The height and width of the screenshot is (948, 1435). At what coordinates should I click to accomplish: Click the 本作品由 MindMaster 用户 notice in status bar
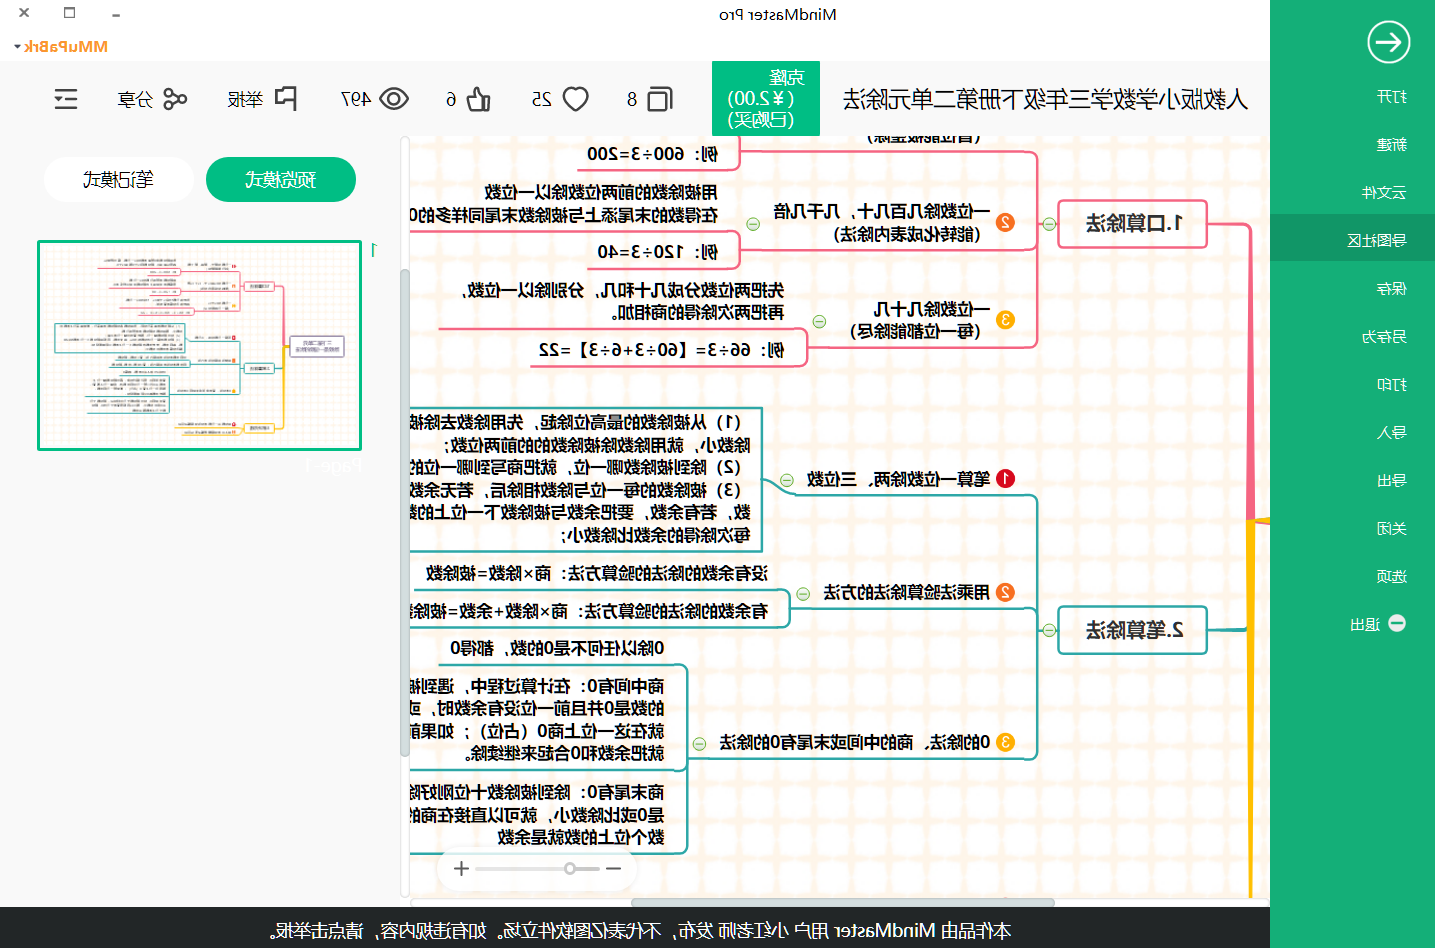point(640,930)
